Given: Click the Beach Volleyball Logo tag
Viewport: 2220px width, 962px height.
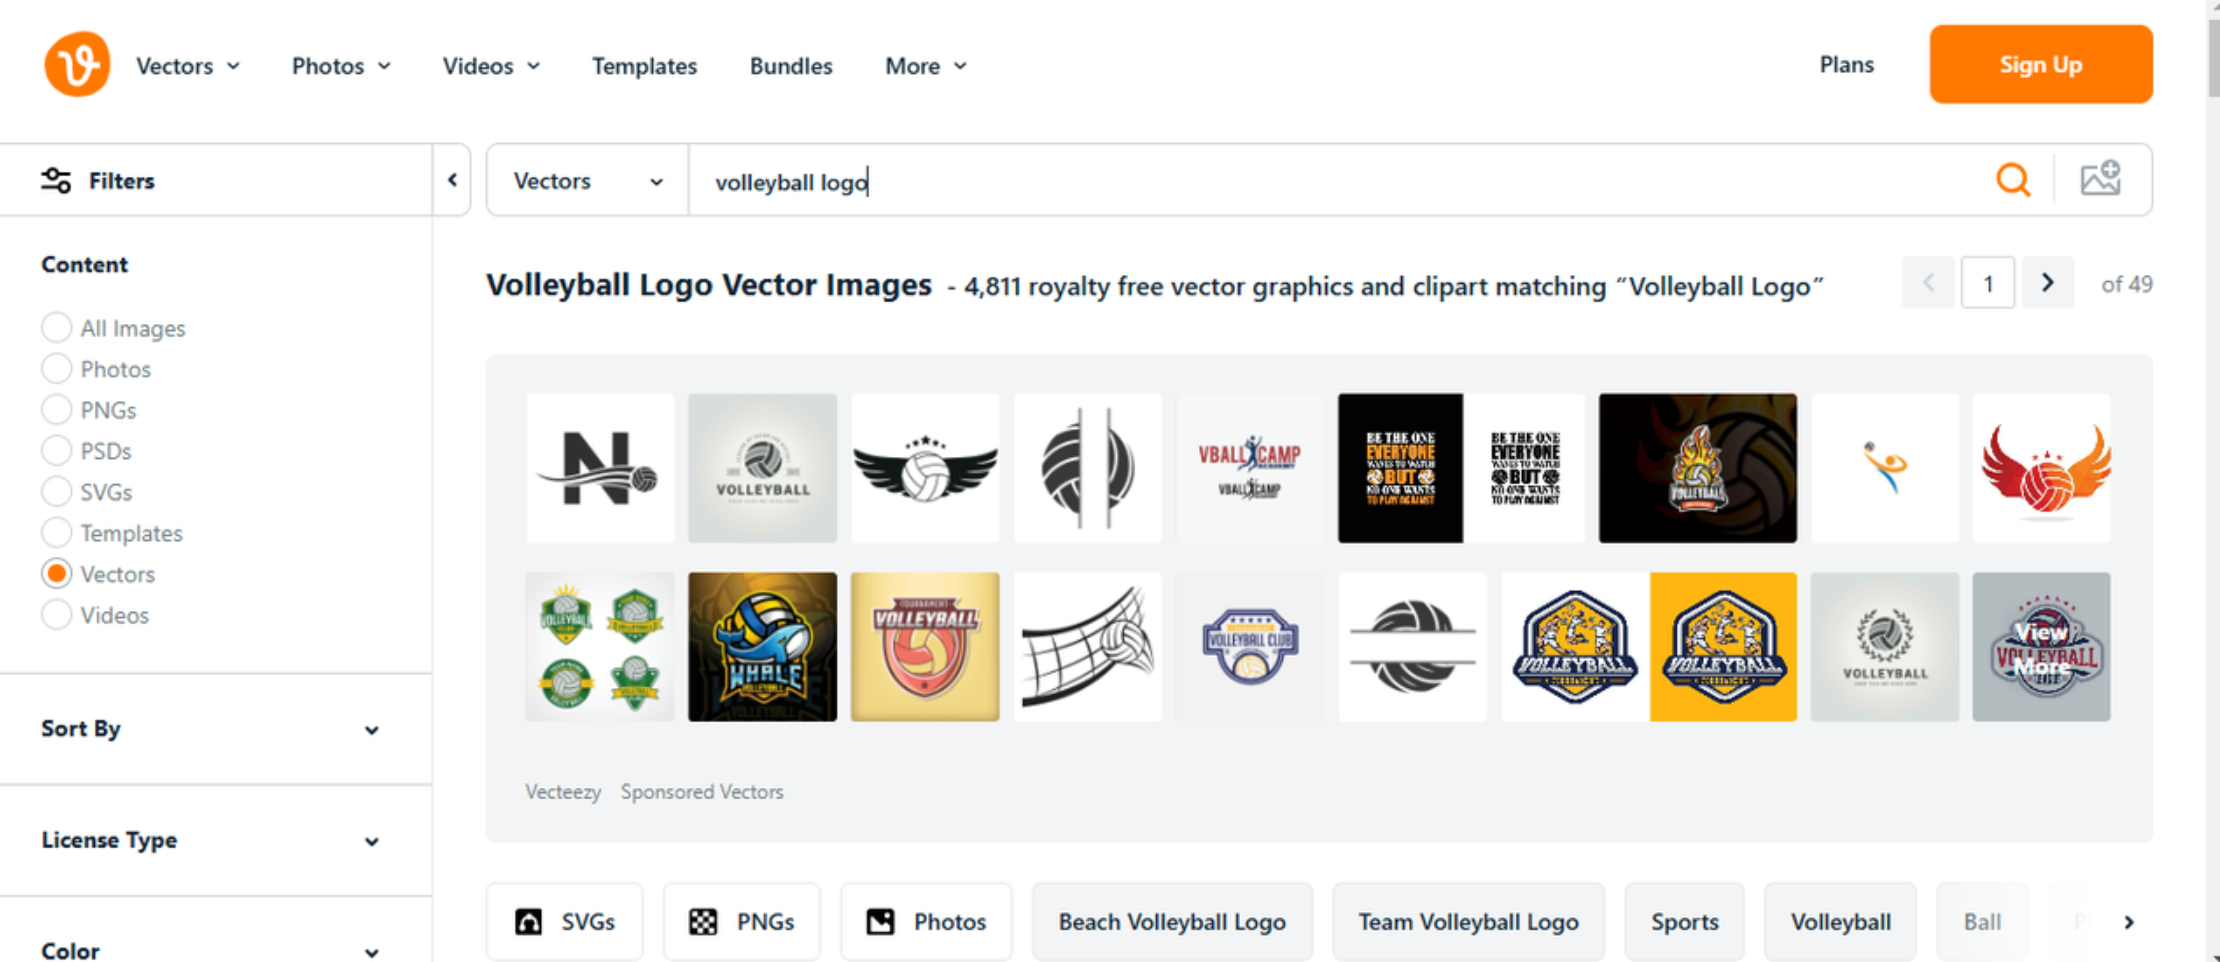Looking at the screenshot, I should coord(1172,922).
